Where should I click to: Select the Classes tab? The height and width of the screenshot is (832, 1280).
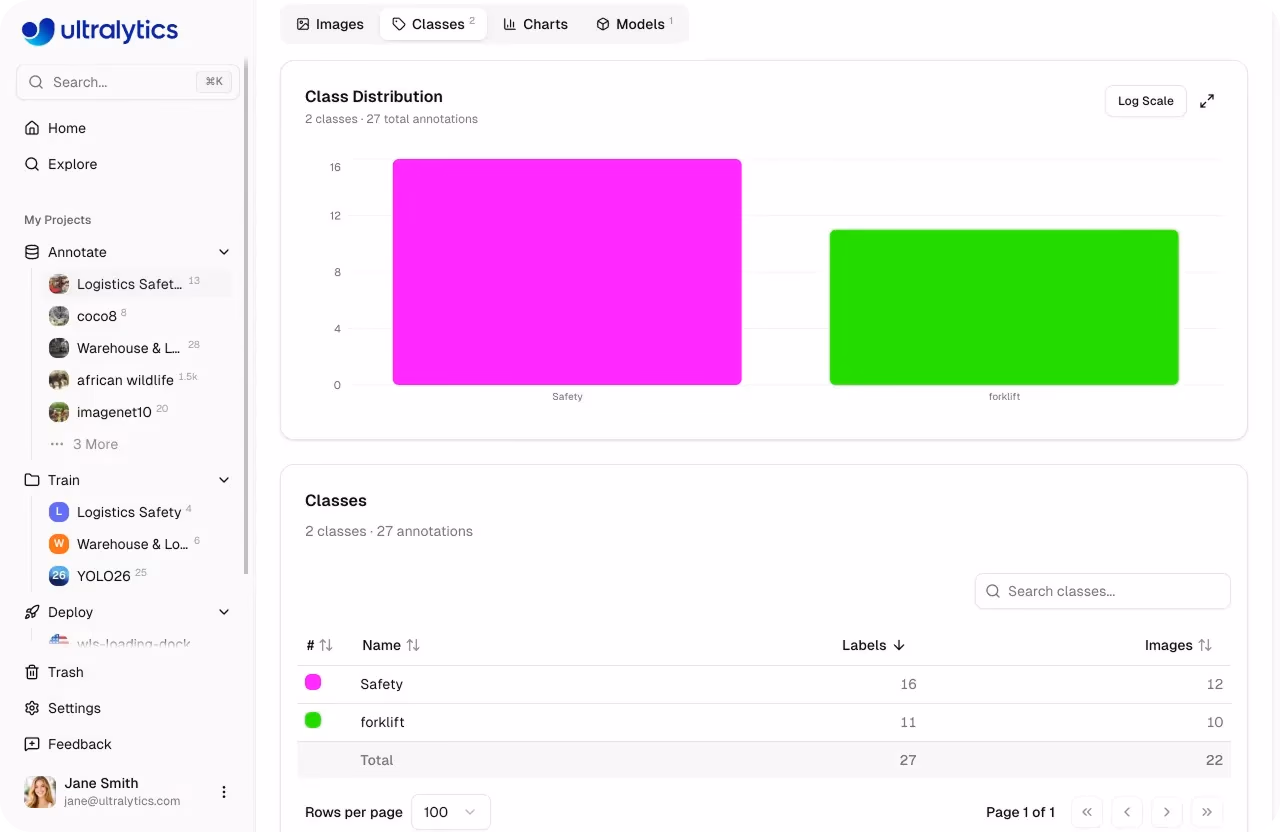pos(433,24)
